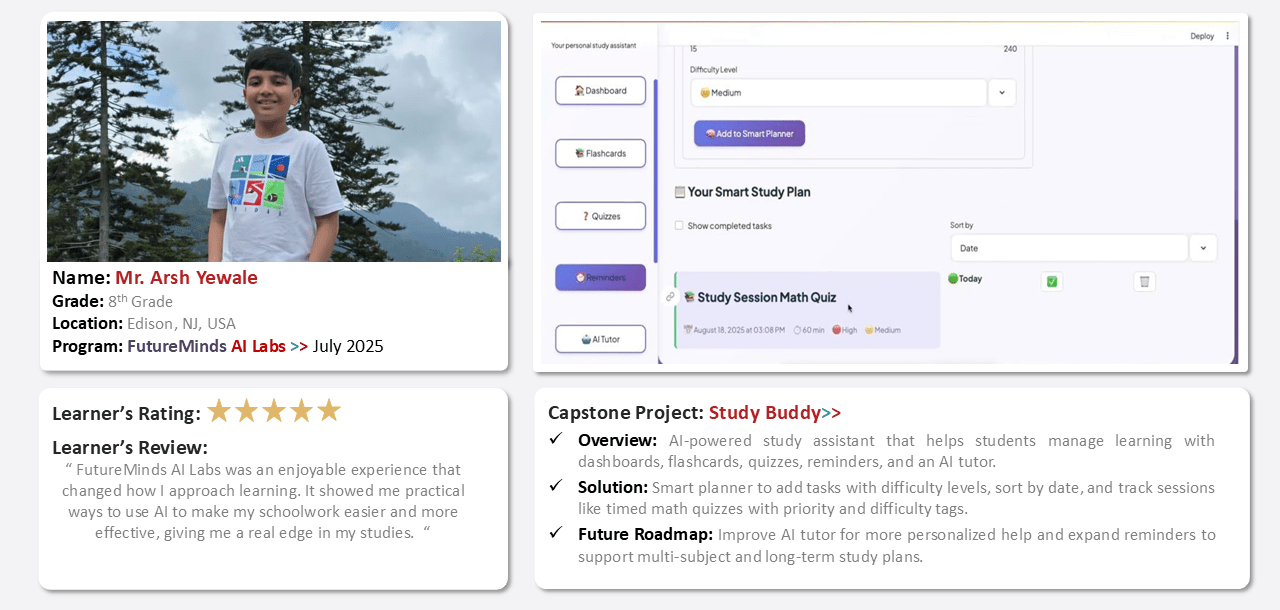1280x610 pixels.
Task: Enable the Show completed tasks checkbox
Action: pos(679,226)
